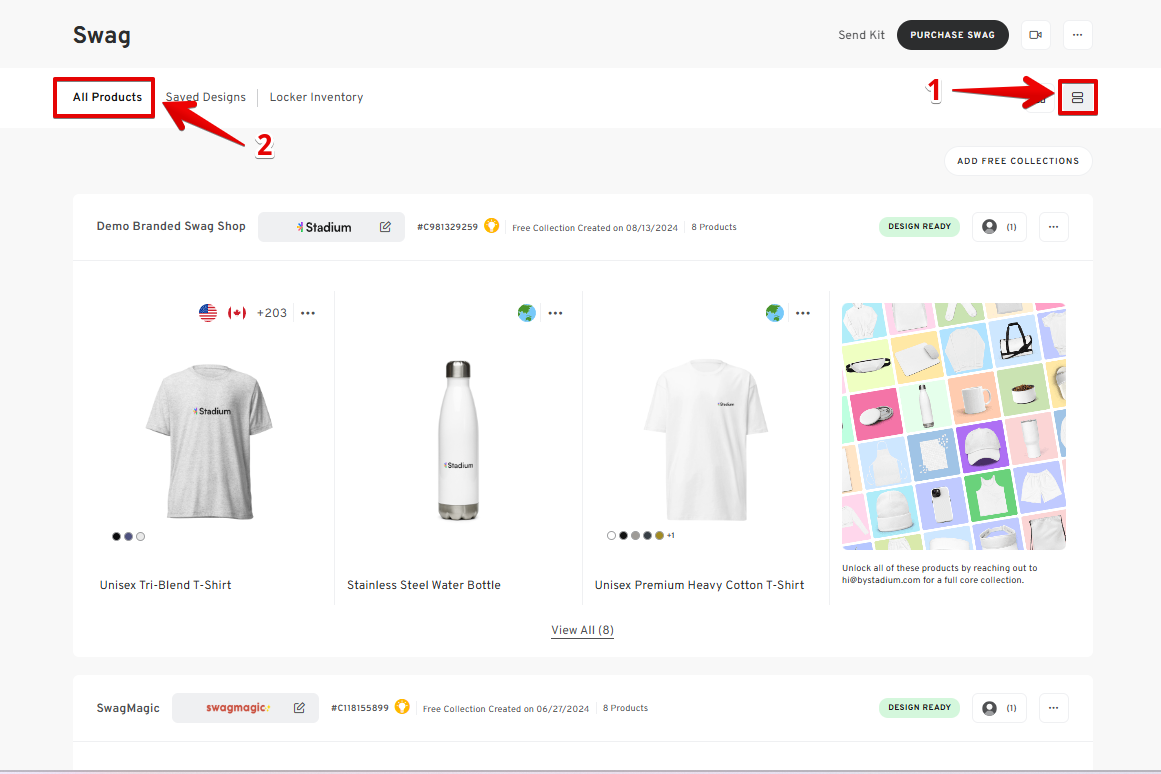
Task: Click the globe icon on Stainless Steel Water Bottle
Action: [x=526, y=313]
